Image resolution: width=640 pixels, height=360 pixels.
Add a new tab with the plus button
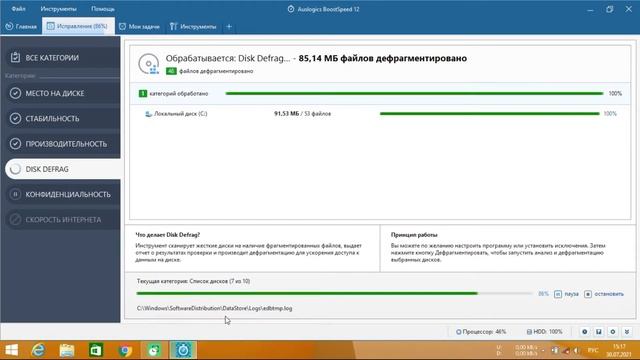229,27
